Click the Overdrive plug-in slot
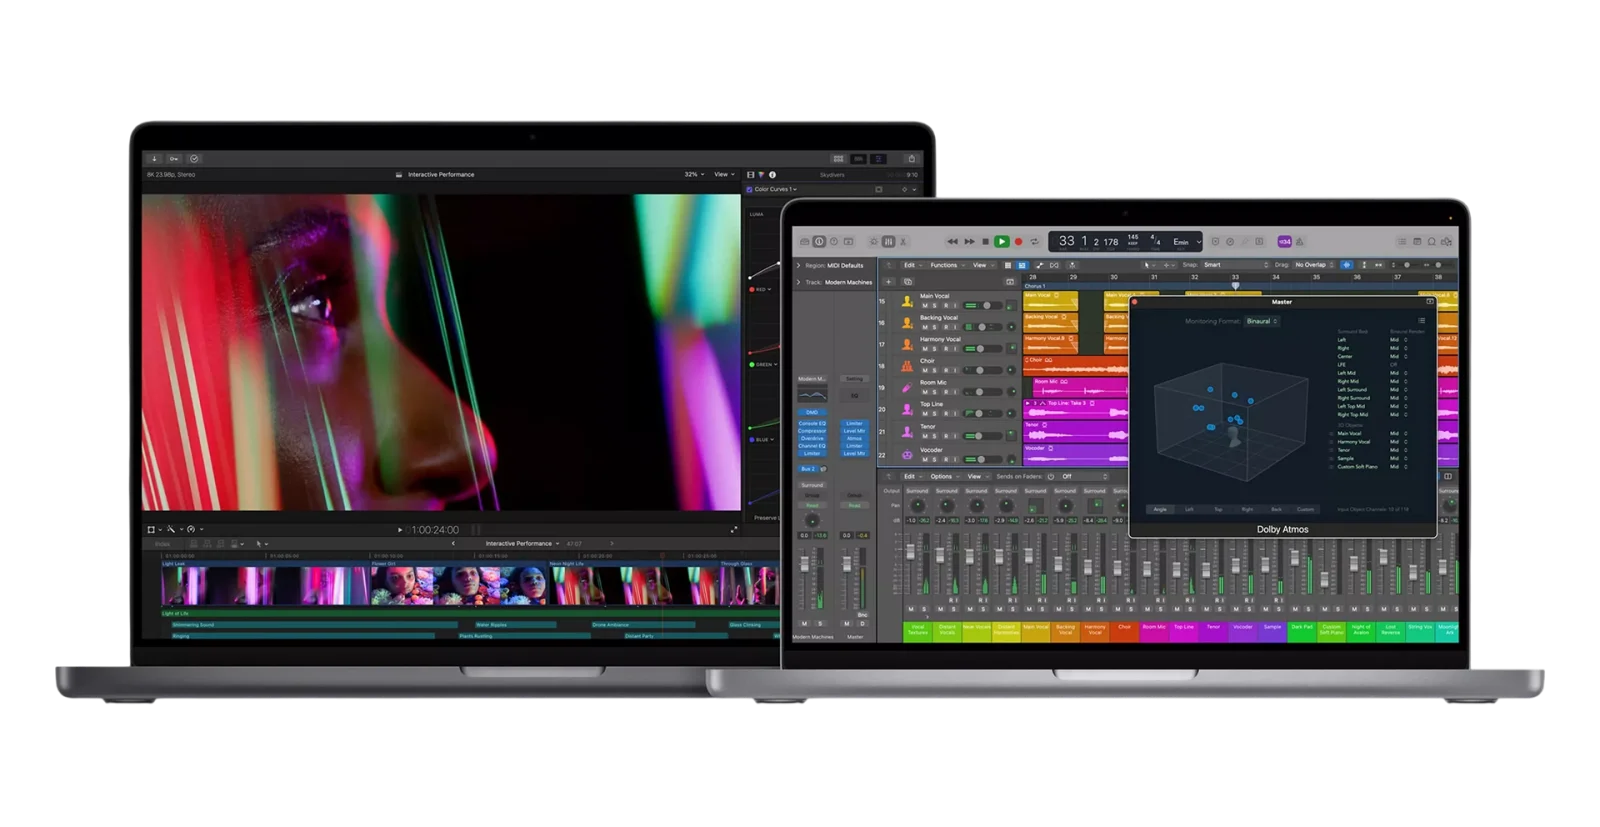The height and width of the screenshot is (827, 1600). tap(812, 438)
